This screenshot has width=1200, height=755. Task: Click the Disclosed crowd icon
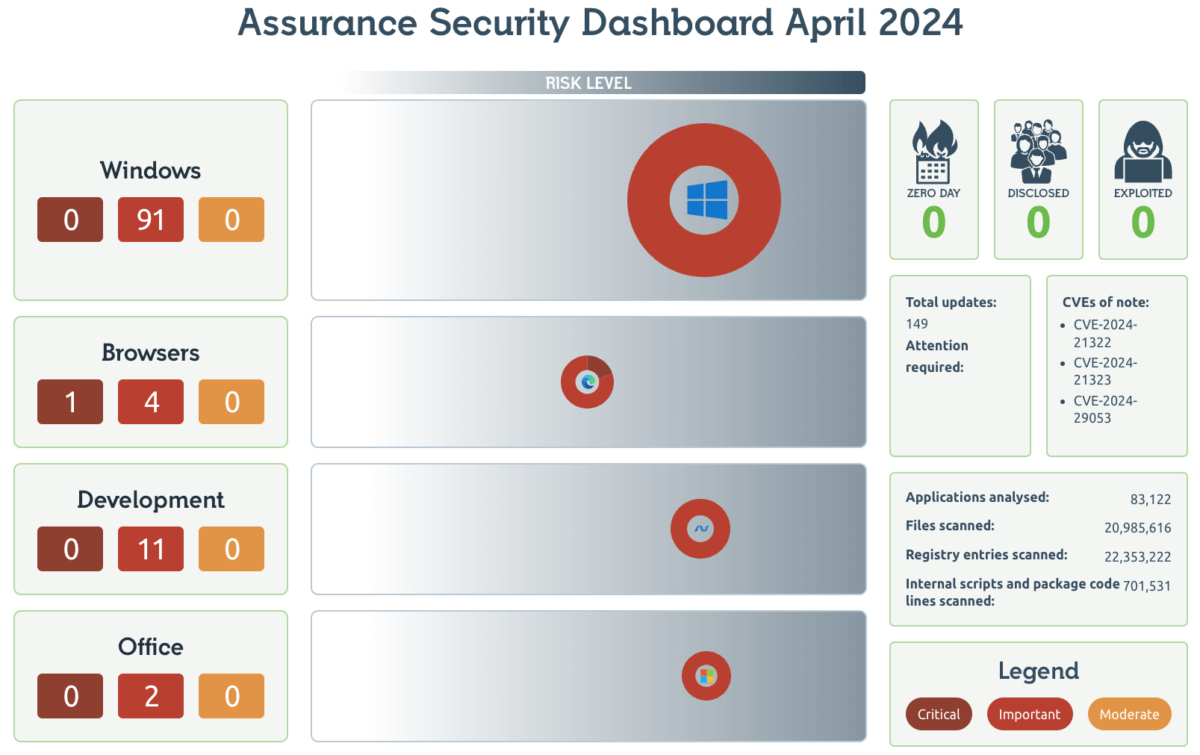click(x=1038, y=152)
